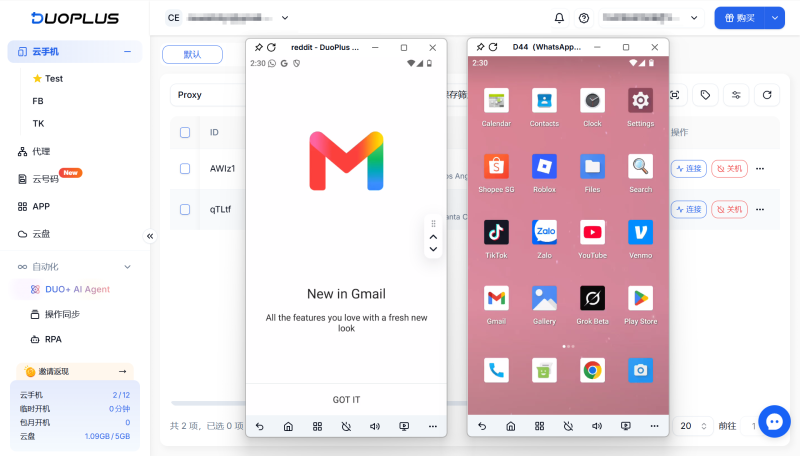This screenshot has width=800, height=456.
Task: Tap GOT IT on Gmail screen
Action: pyautogui.click(x=346, y=400)
